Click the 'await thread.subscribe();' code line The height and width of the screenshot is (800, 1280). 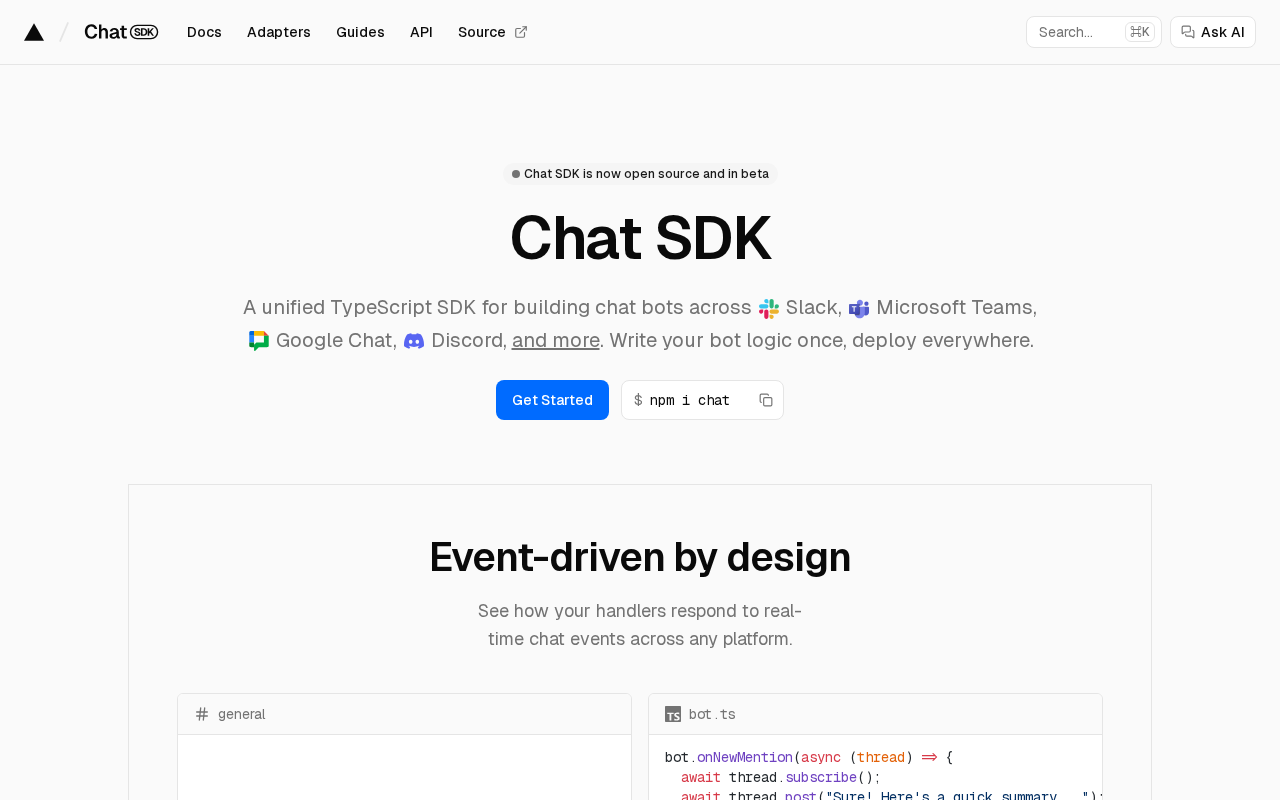[x=781, y=777]
